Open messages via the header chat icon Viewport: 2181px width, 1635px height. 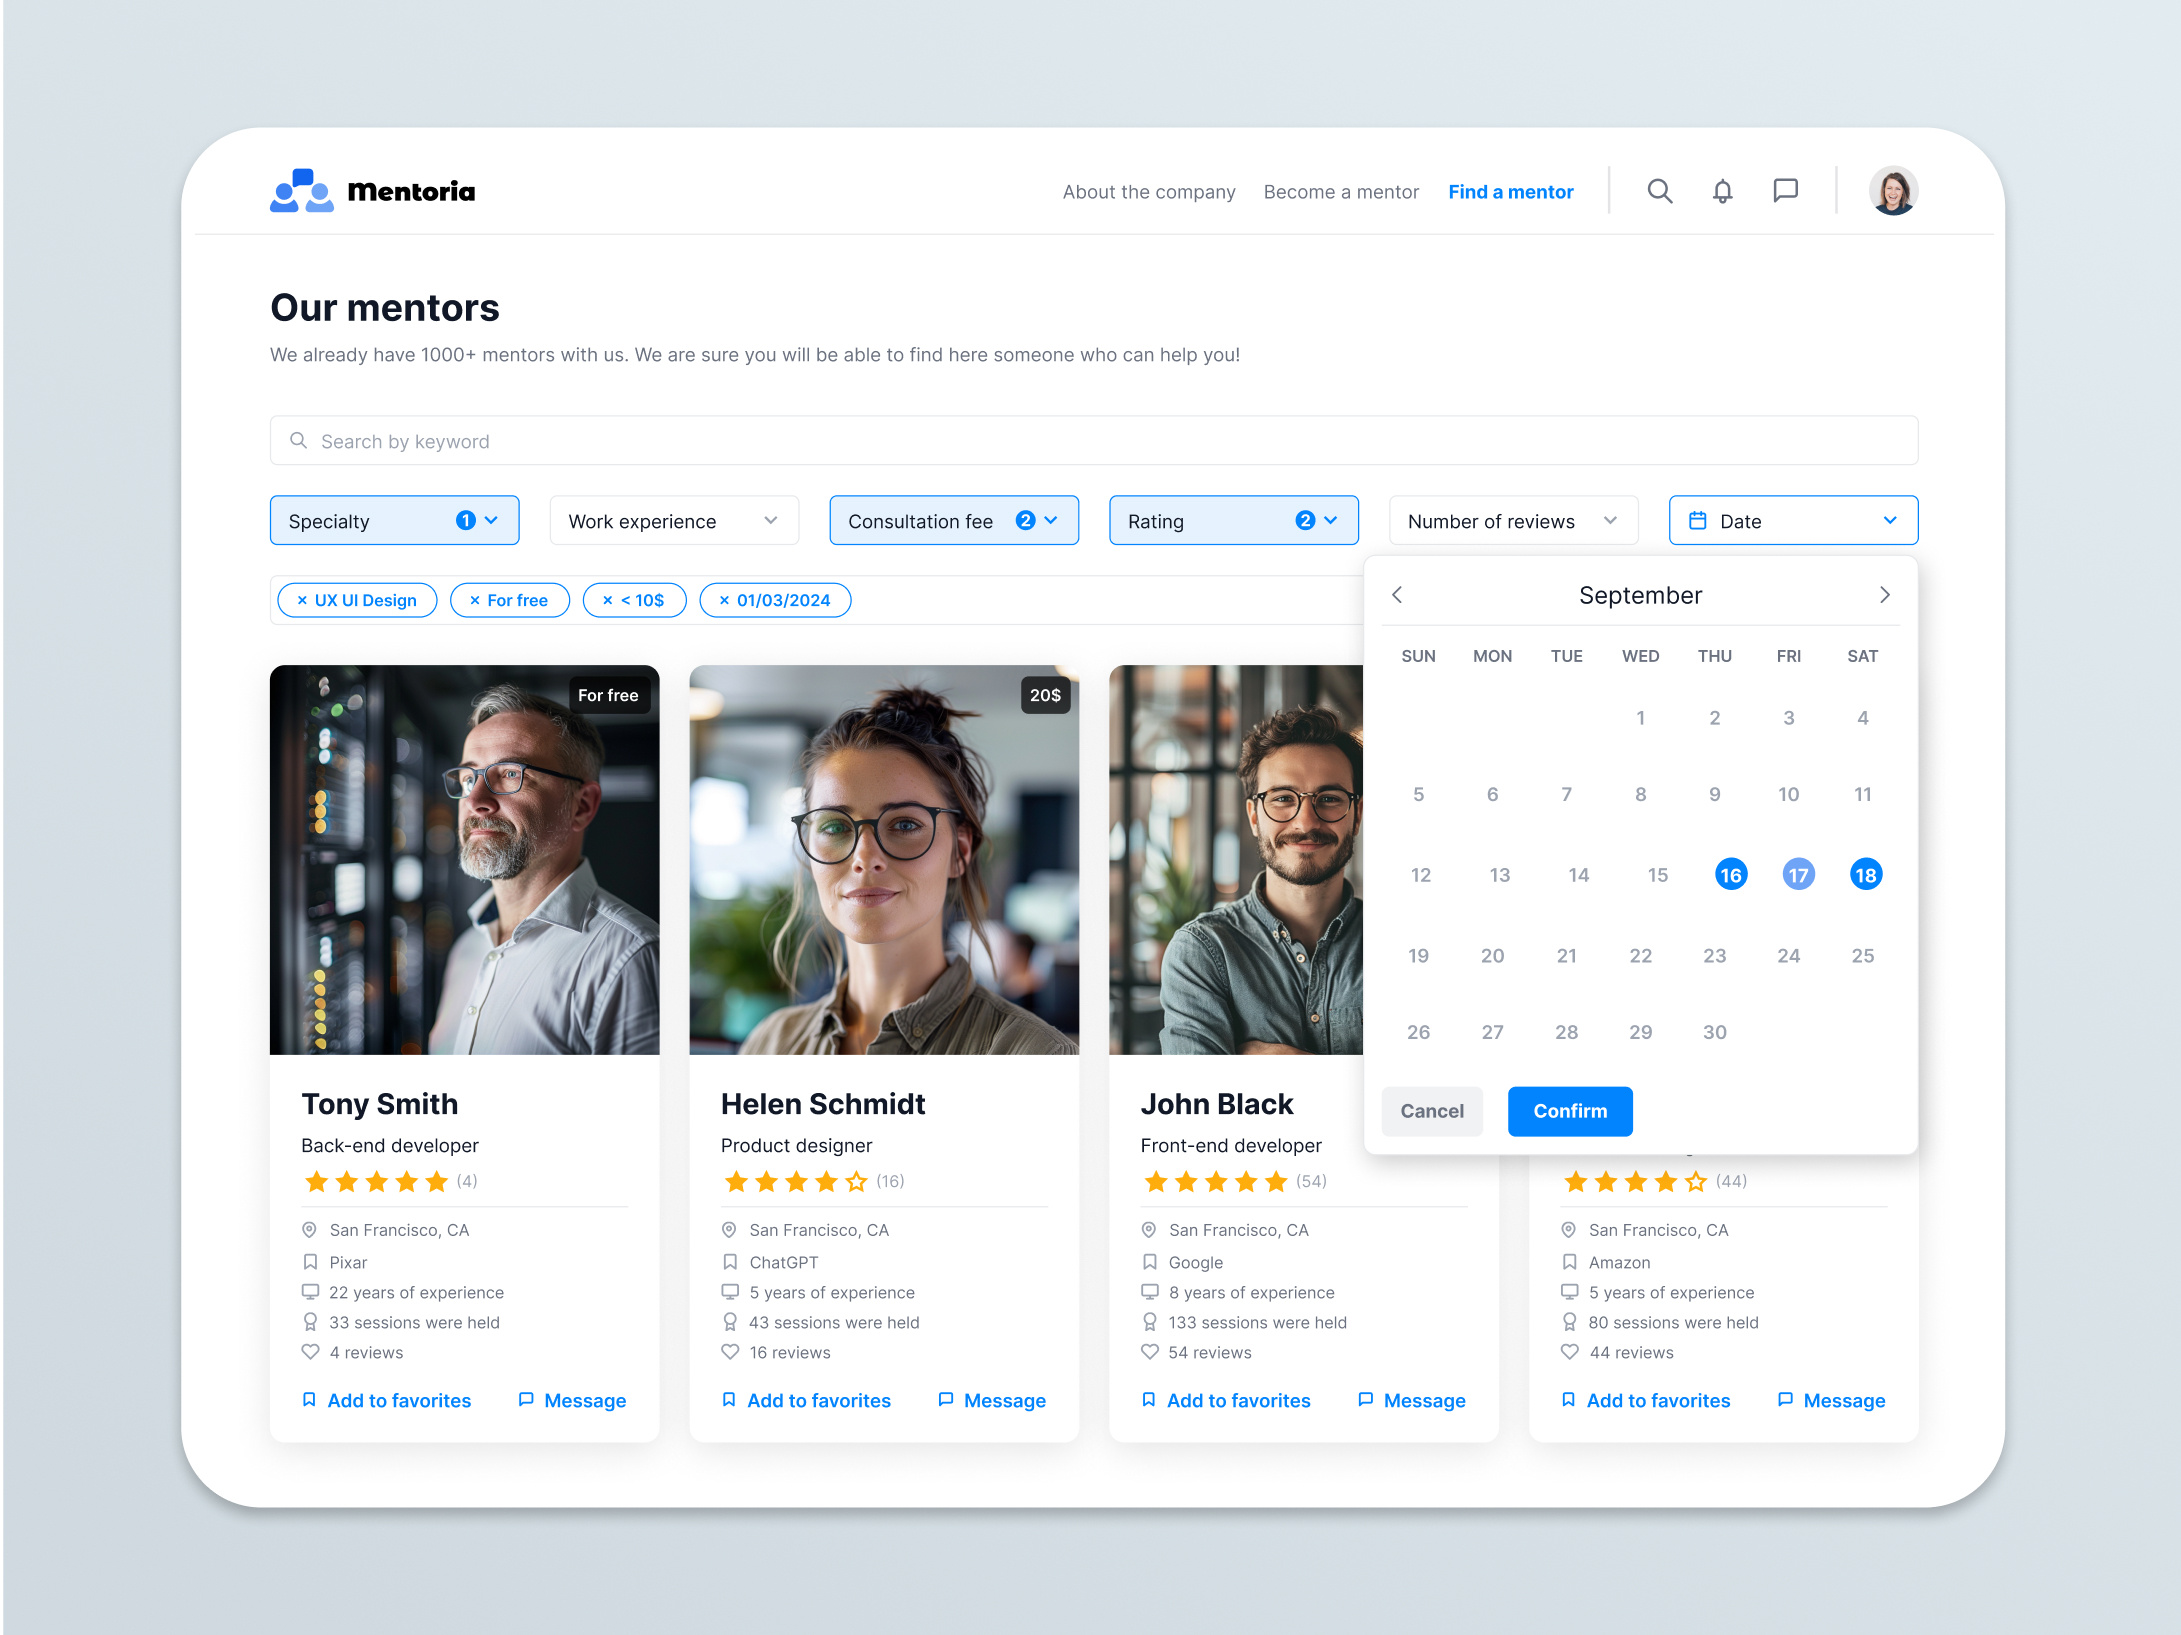[1785, 190]
